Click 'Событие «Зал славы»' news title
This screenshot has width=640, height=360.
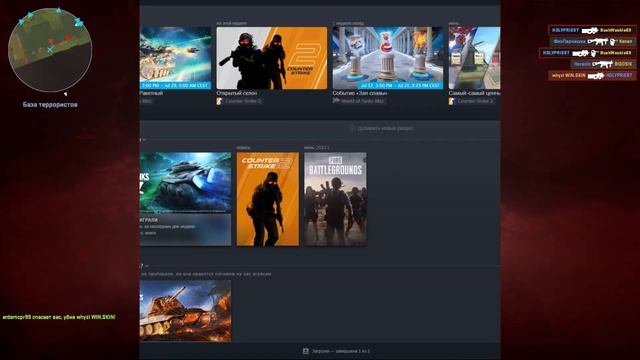(360, 93)
